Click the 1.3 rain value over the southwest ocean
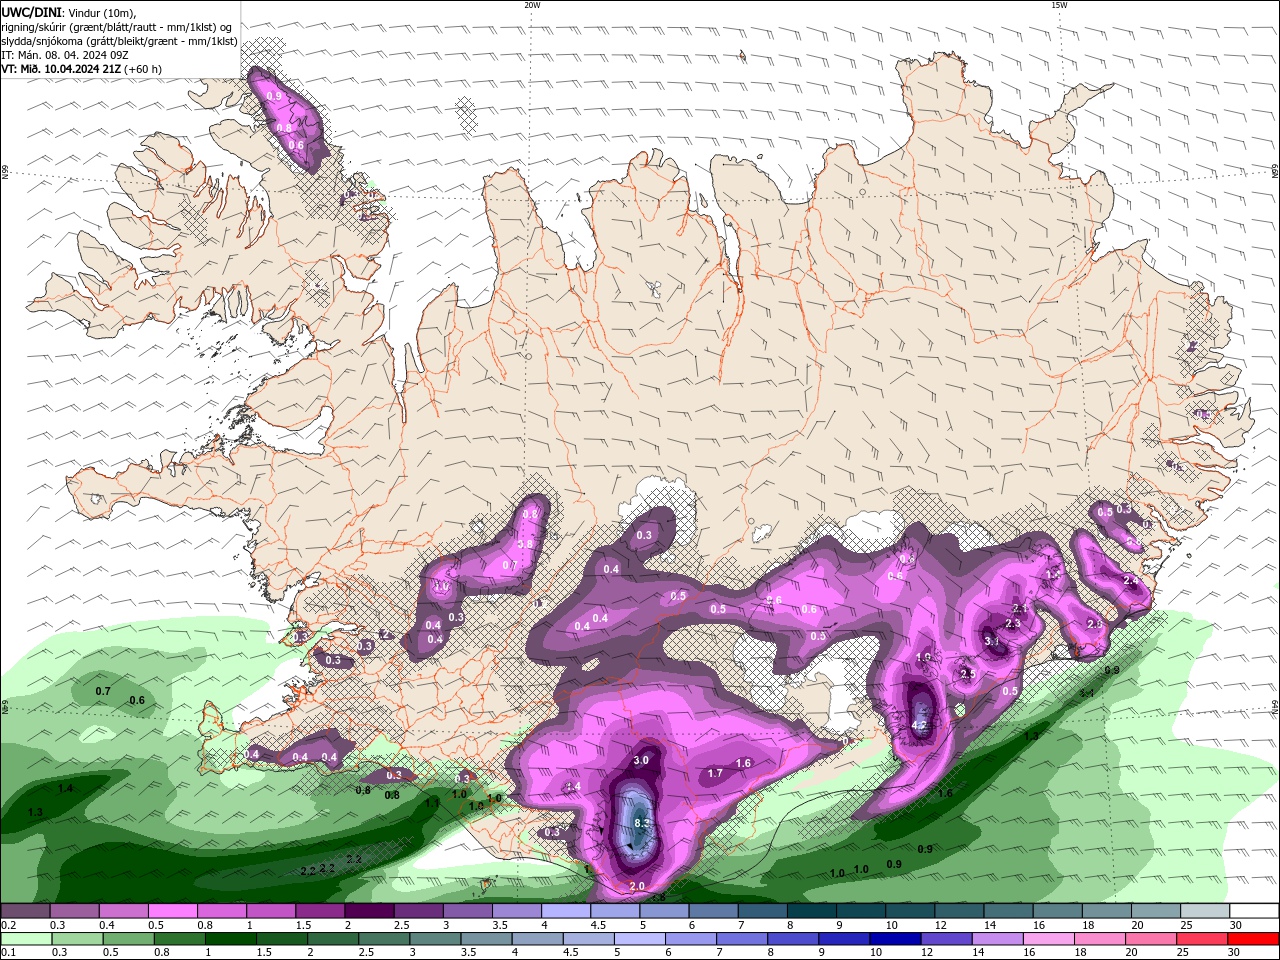Screen dimensions: 1280x960 [35, 813]
